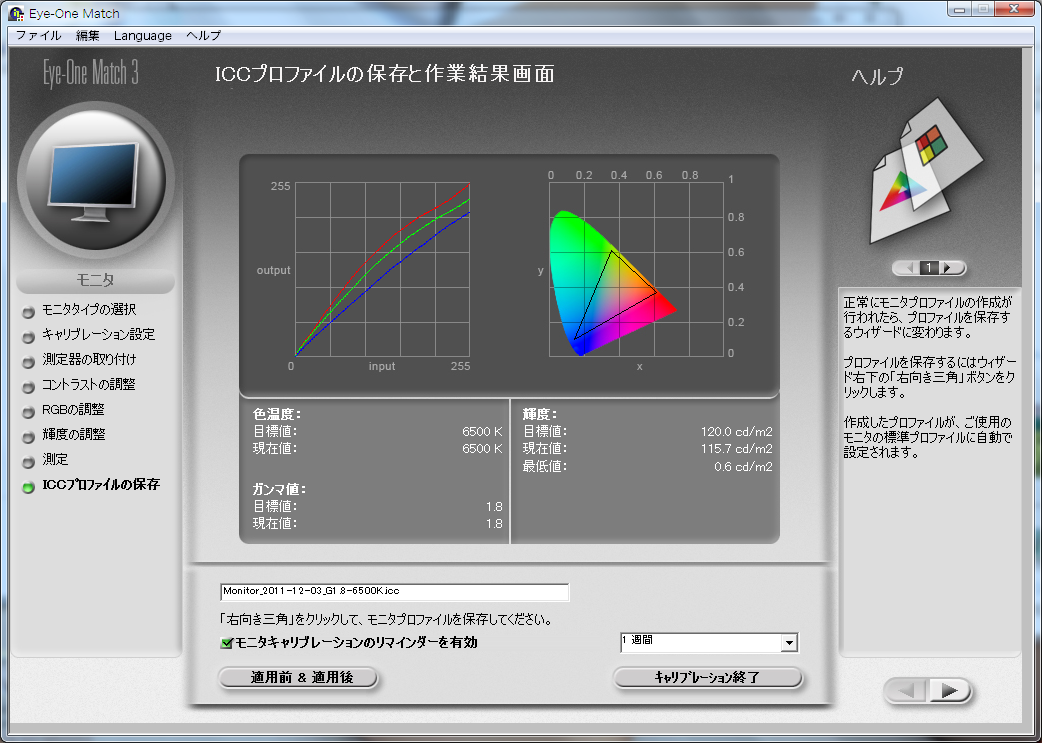Viewport: 1042px width, 743px height.
Task: Click the bullet beside 測定
Action: click(28, 462)
